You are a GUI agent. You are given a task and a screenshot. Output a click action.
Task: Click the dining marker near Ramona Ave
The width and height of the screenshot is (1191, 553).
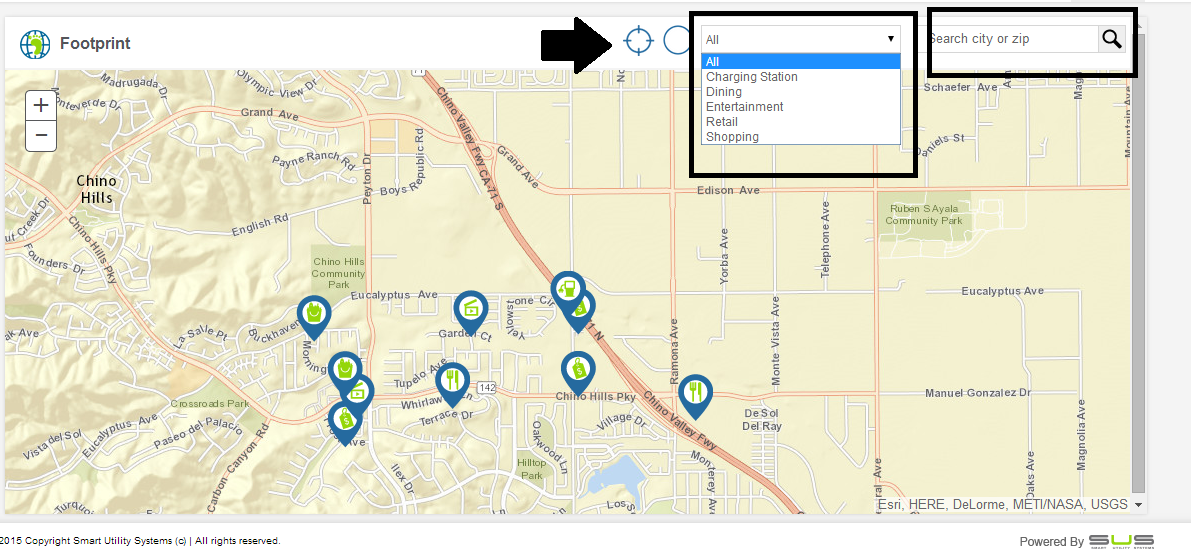(695, 393)
